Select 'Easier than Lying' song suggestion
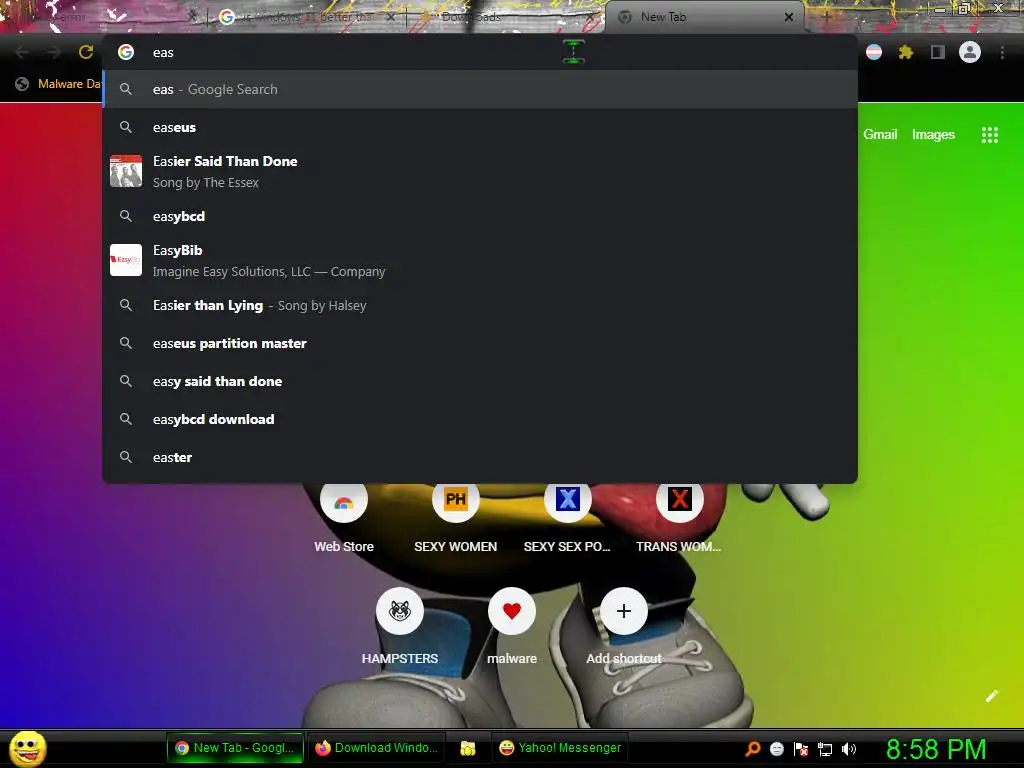 click(x=480, y=305)
